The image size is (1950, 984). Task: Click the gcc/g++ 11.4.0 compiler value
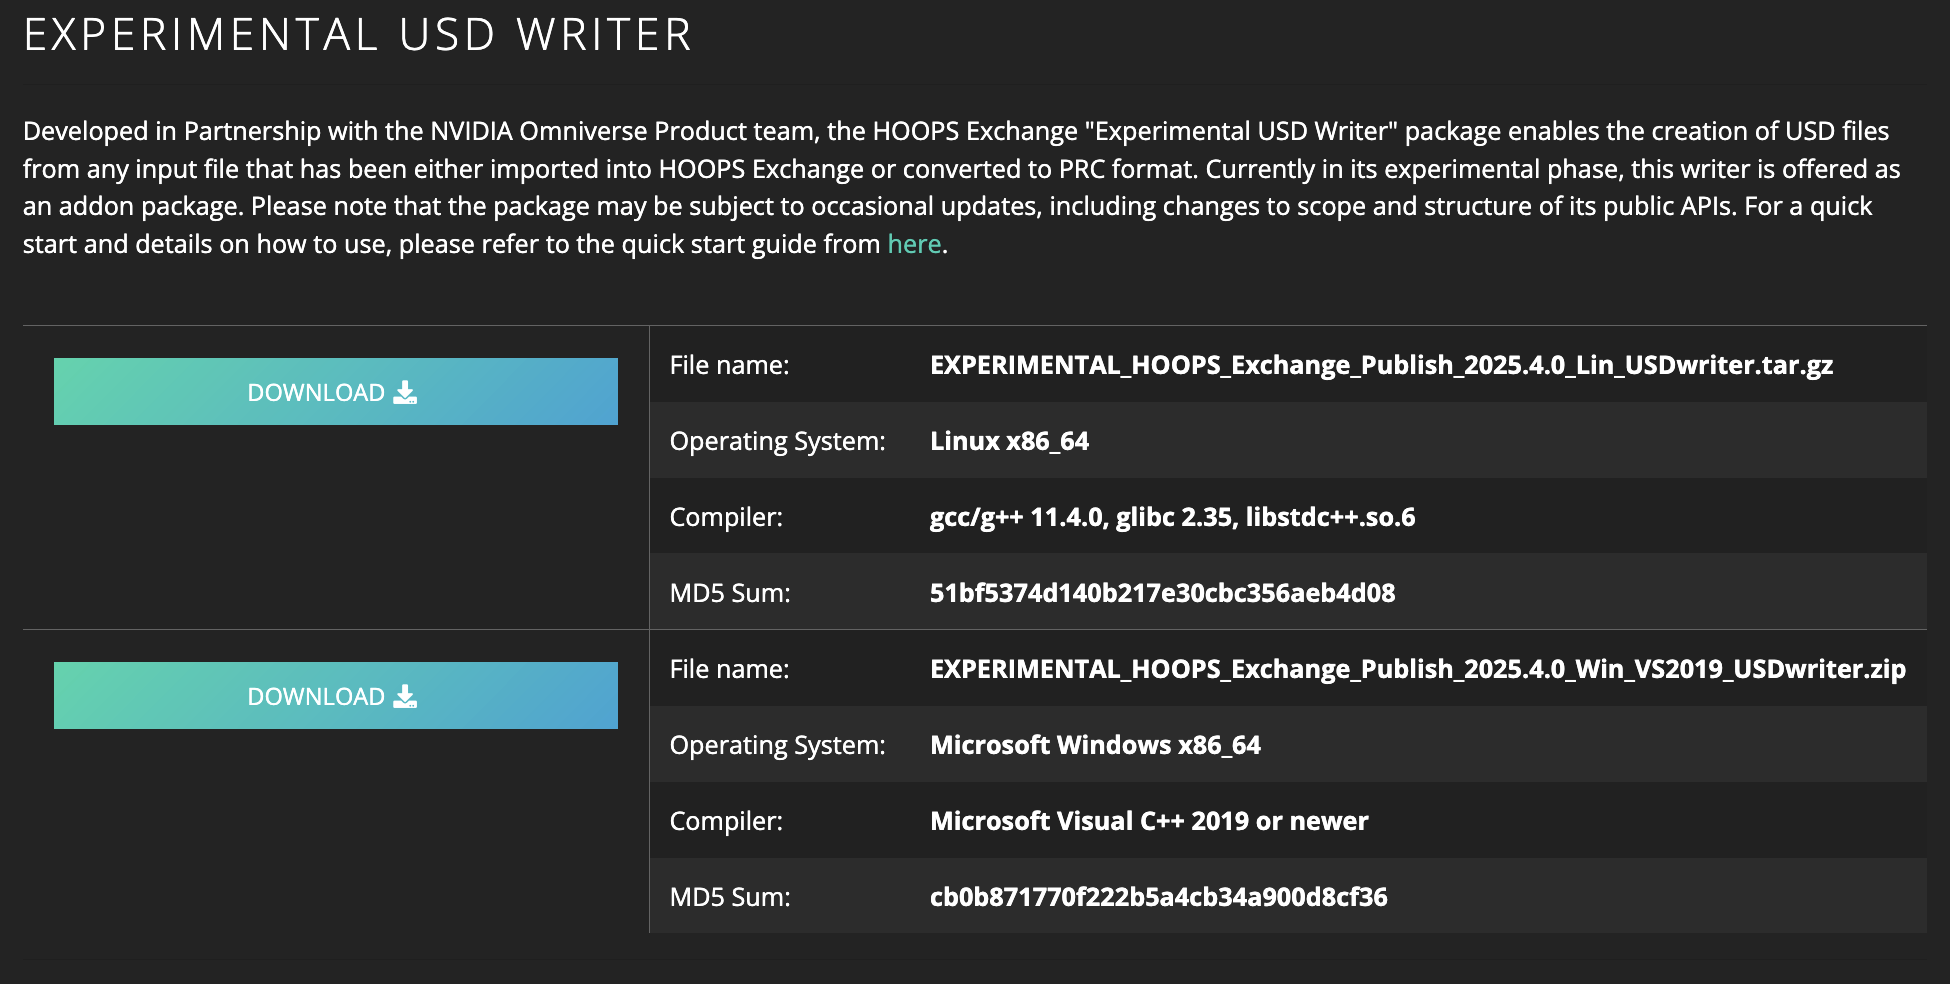(1172, 517)
